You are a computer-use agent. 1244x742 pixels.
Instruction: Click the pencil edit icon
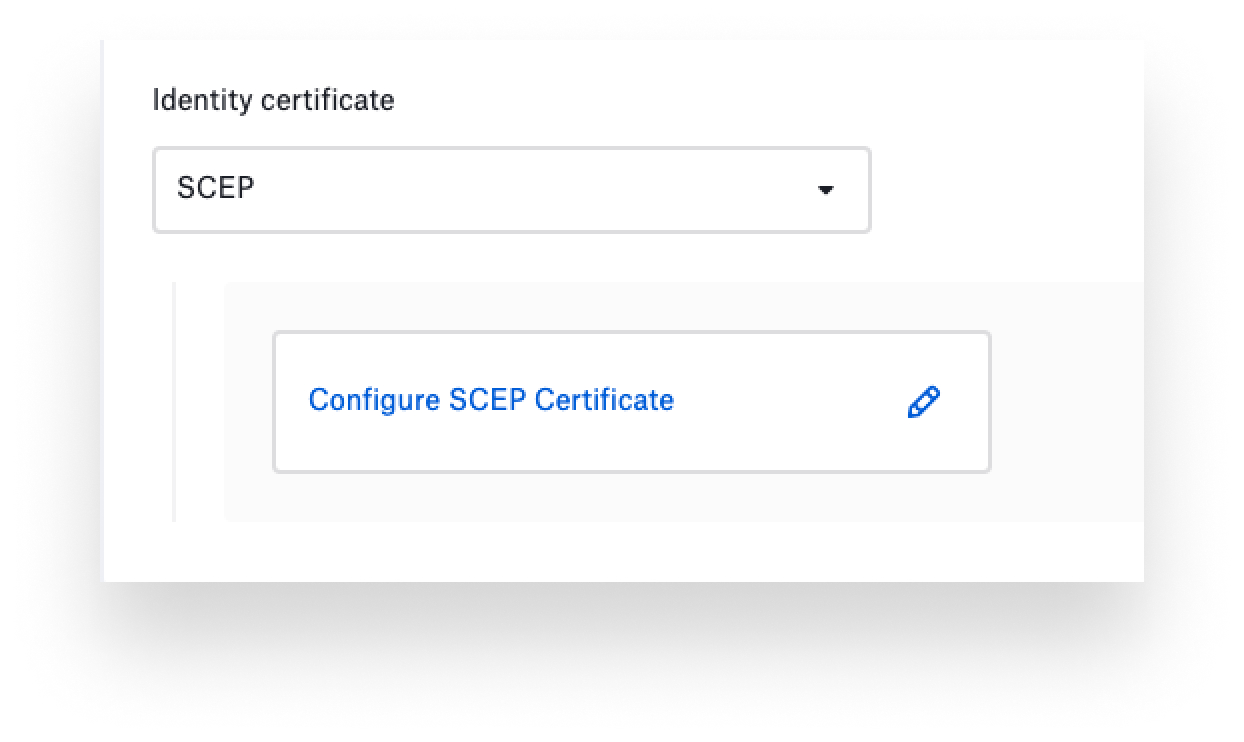pyautogui.click(x=923, y=402)
